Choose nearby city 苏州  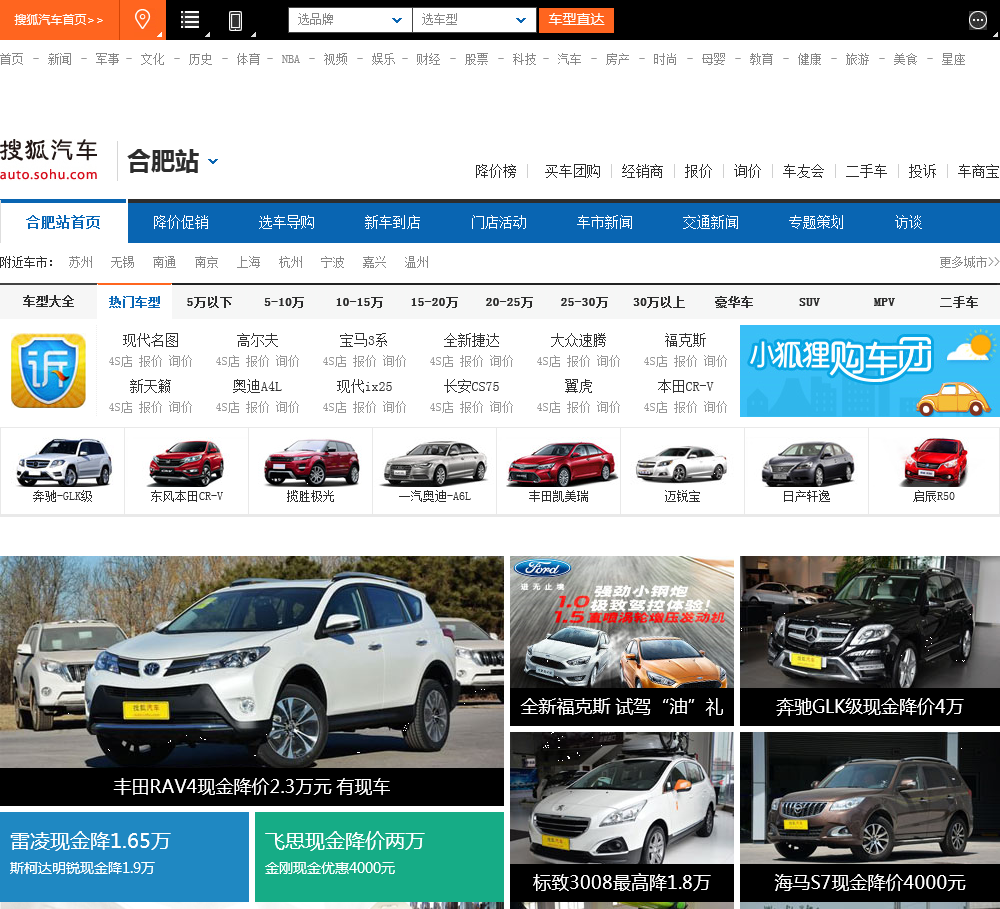[x=80, y=262]
